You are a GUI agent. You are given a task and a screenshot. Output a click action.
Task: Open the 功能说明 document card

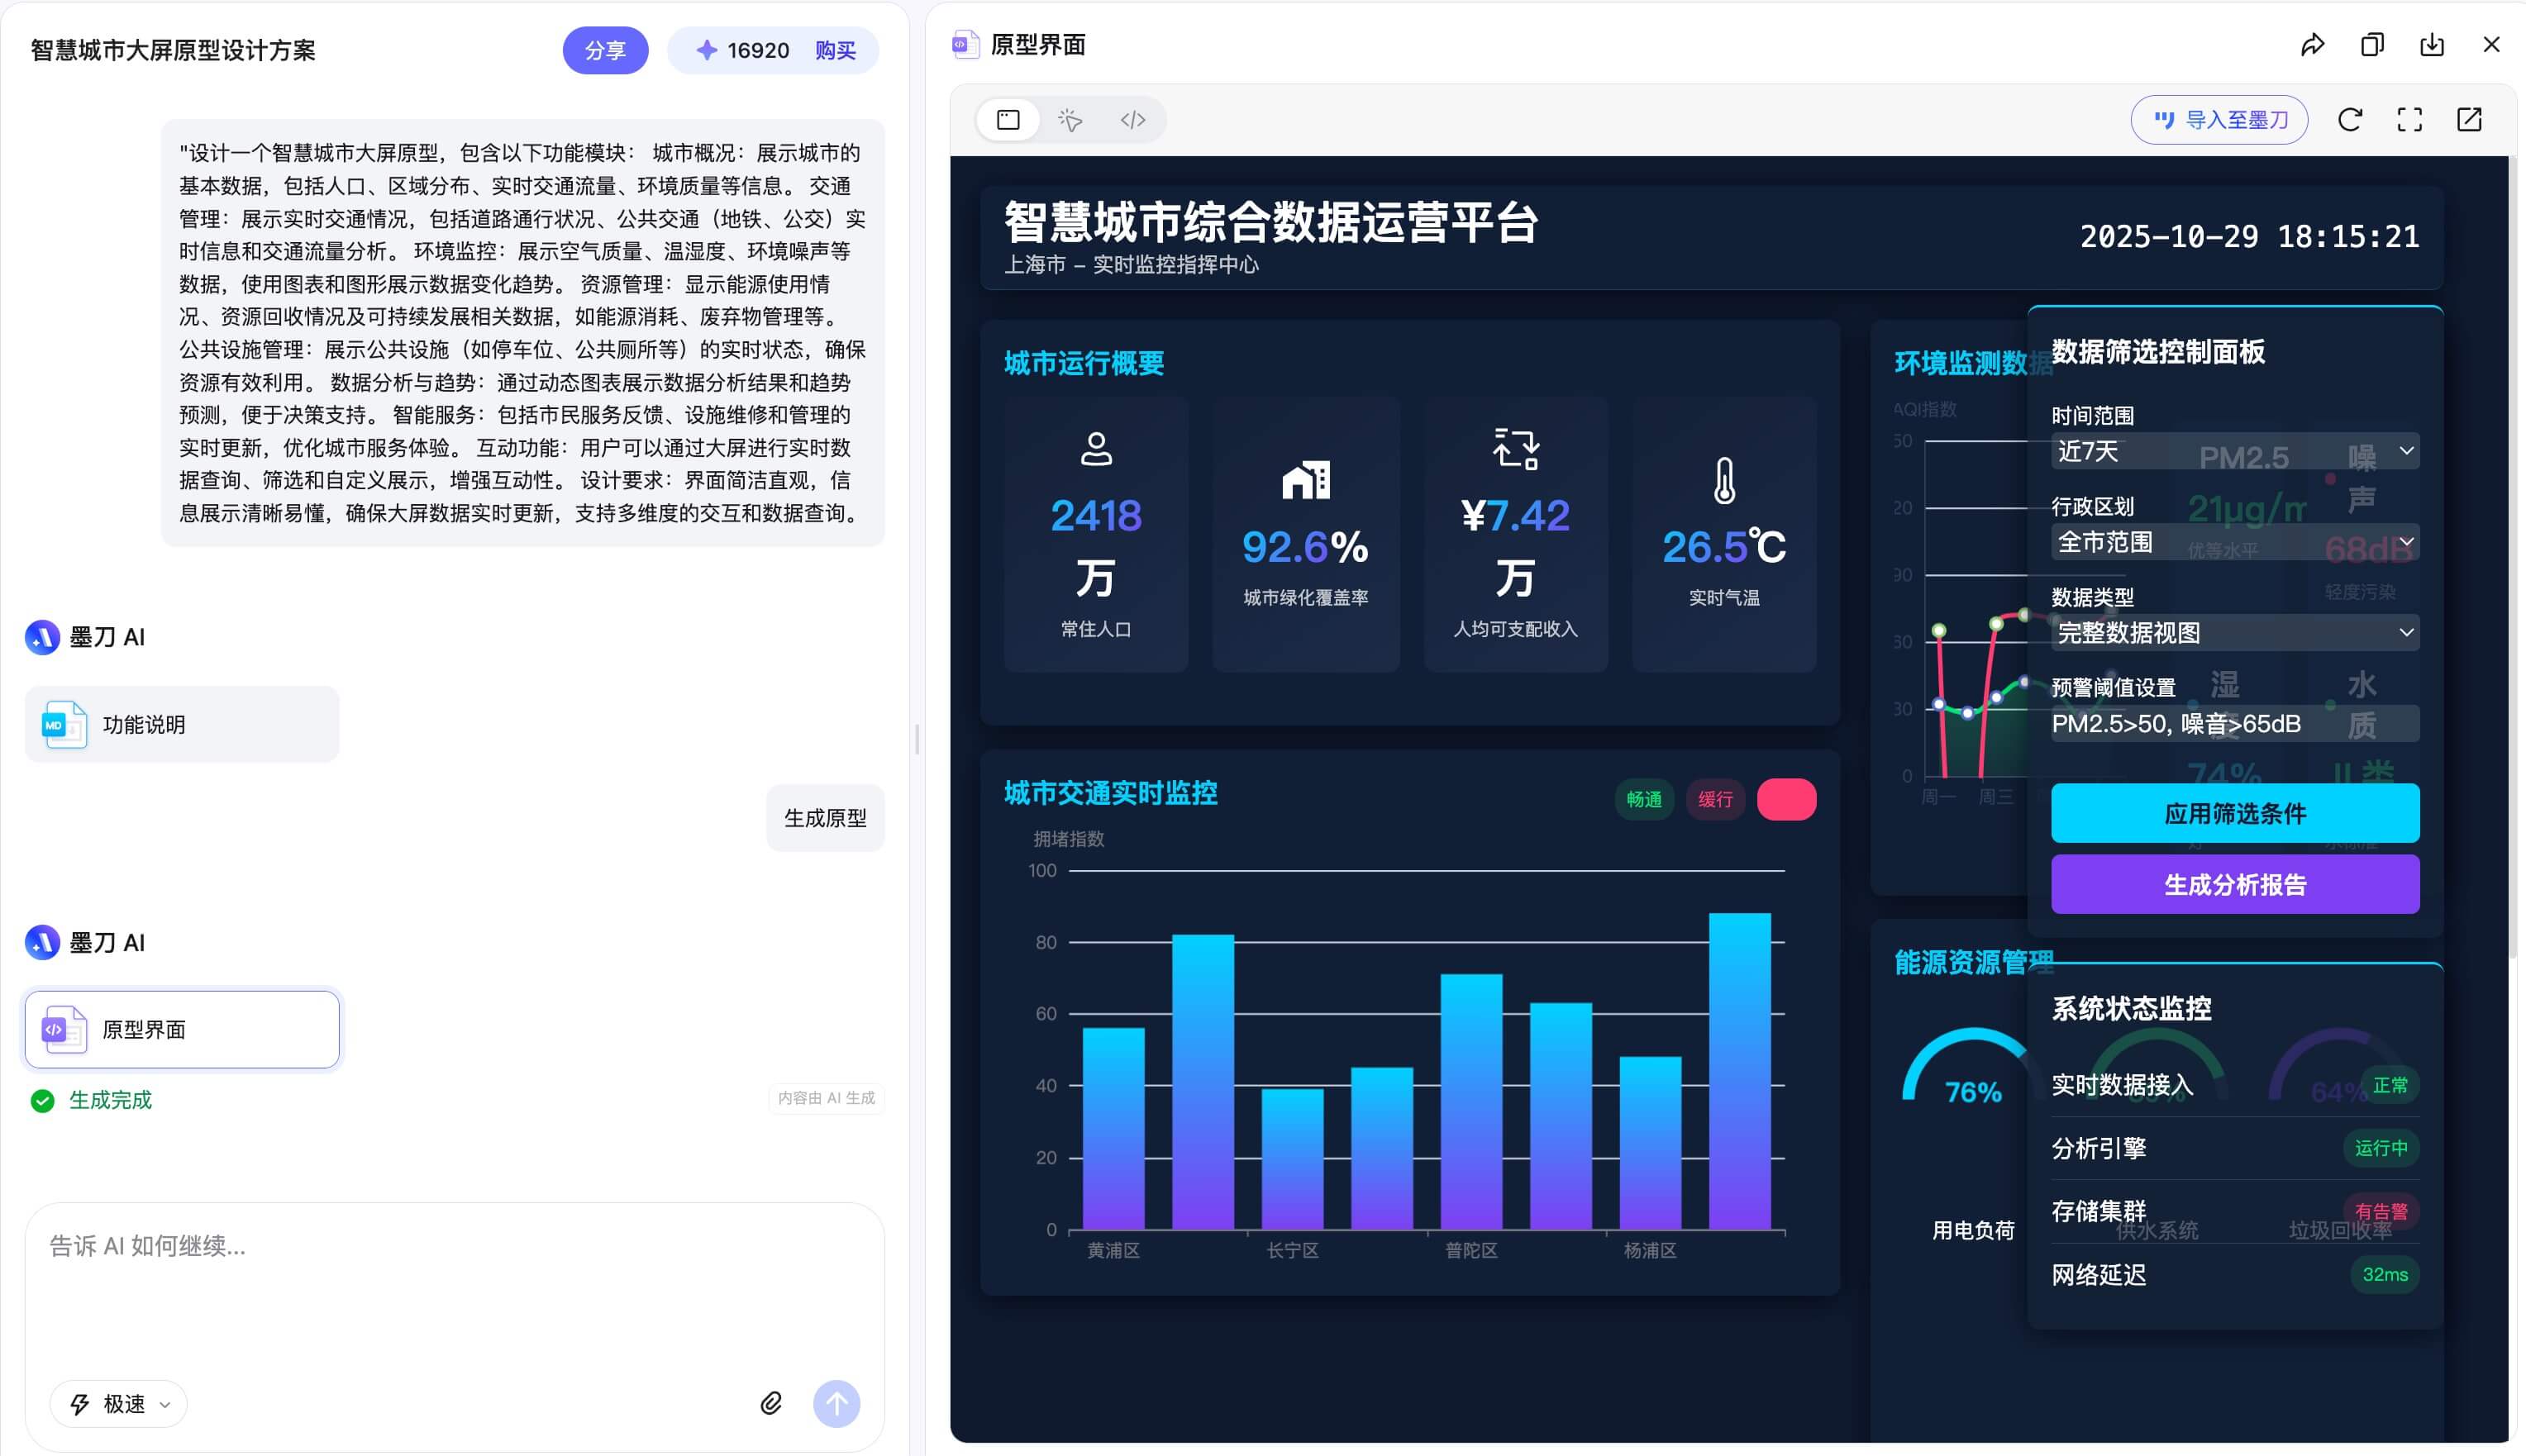pyautogui.click(x=181, y=723)
